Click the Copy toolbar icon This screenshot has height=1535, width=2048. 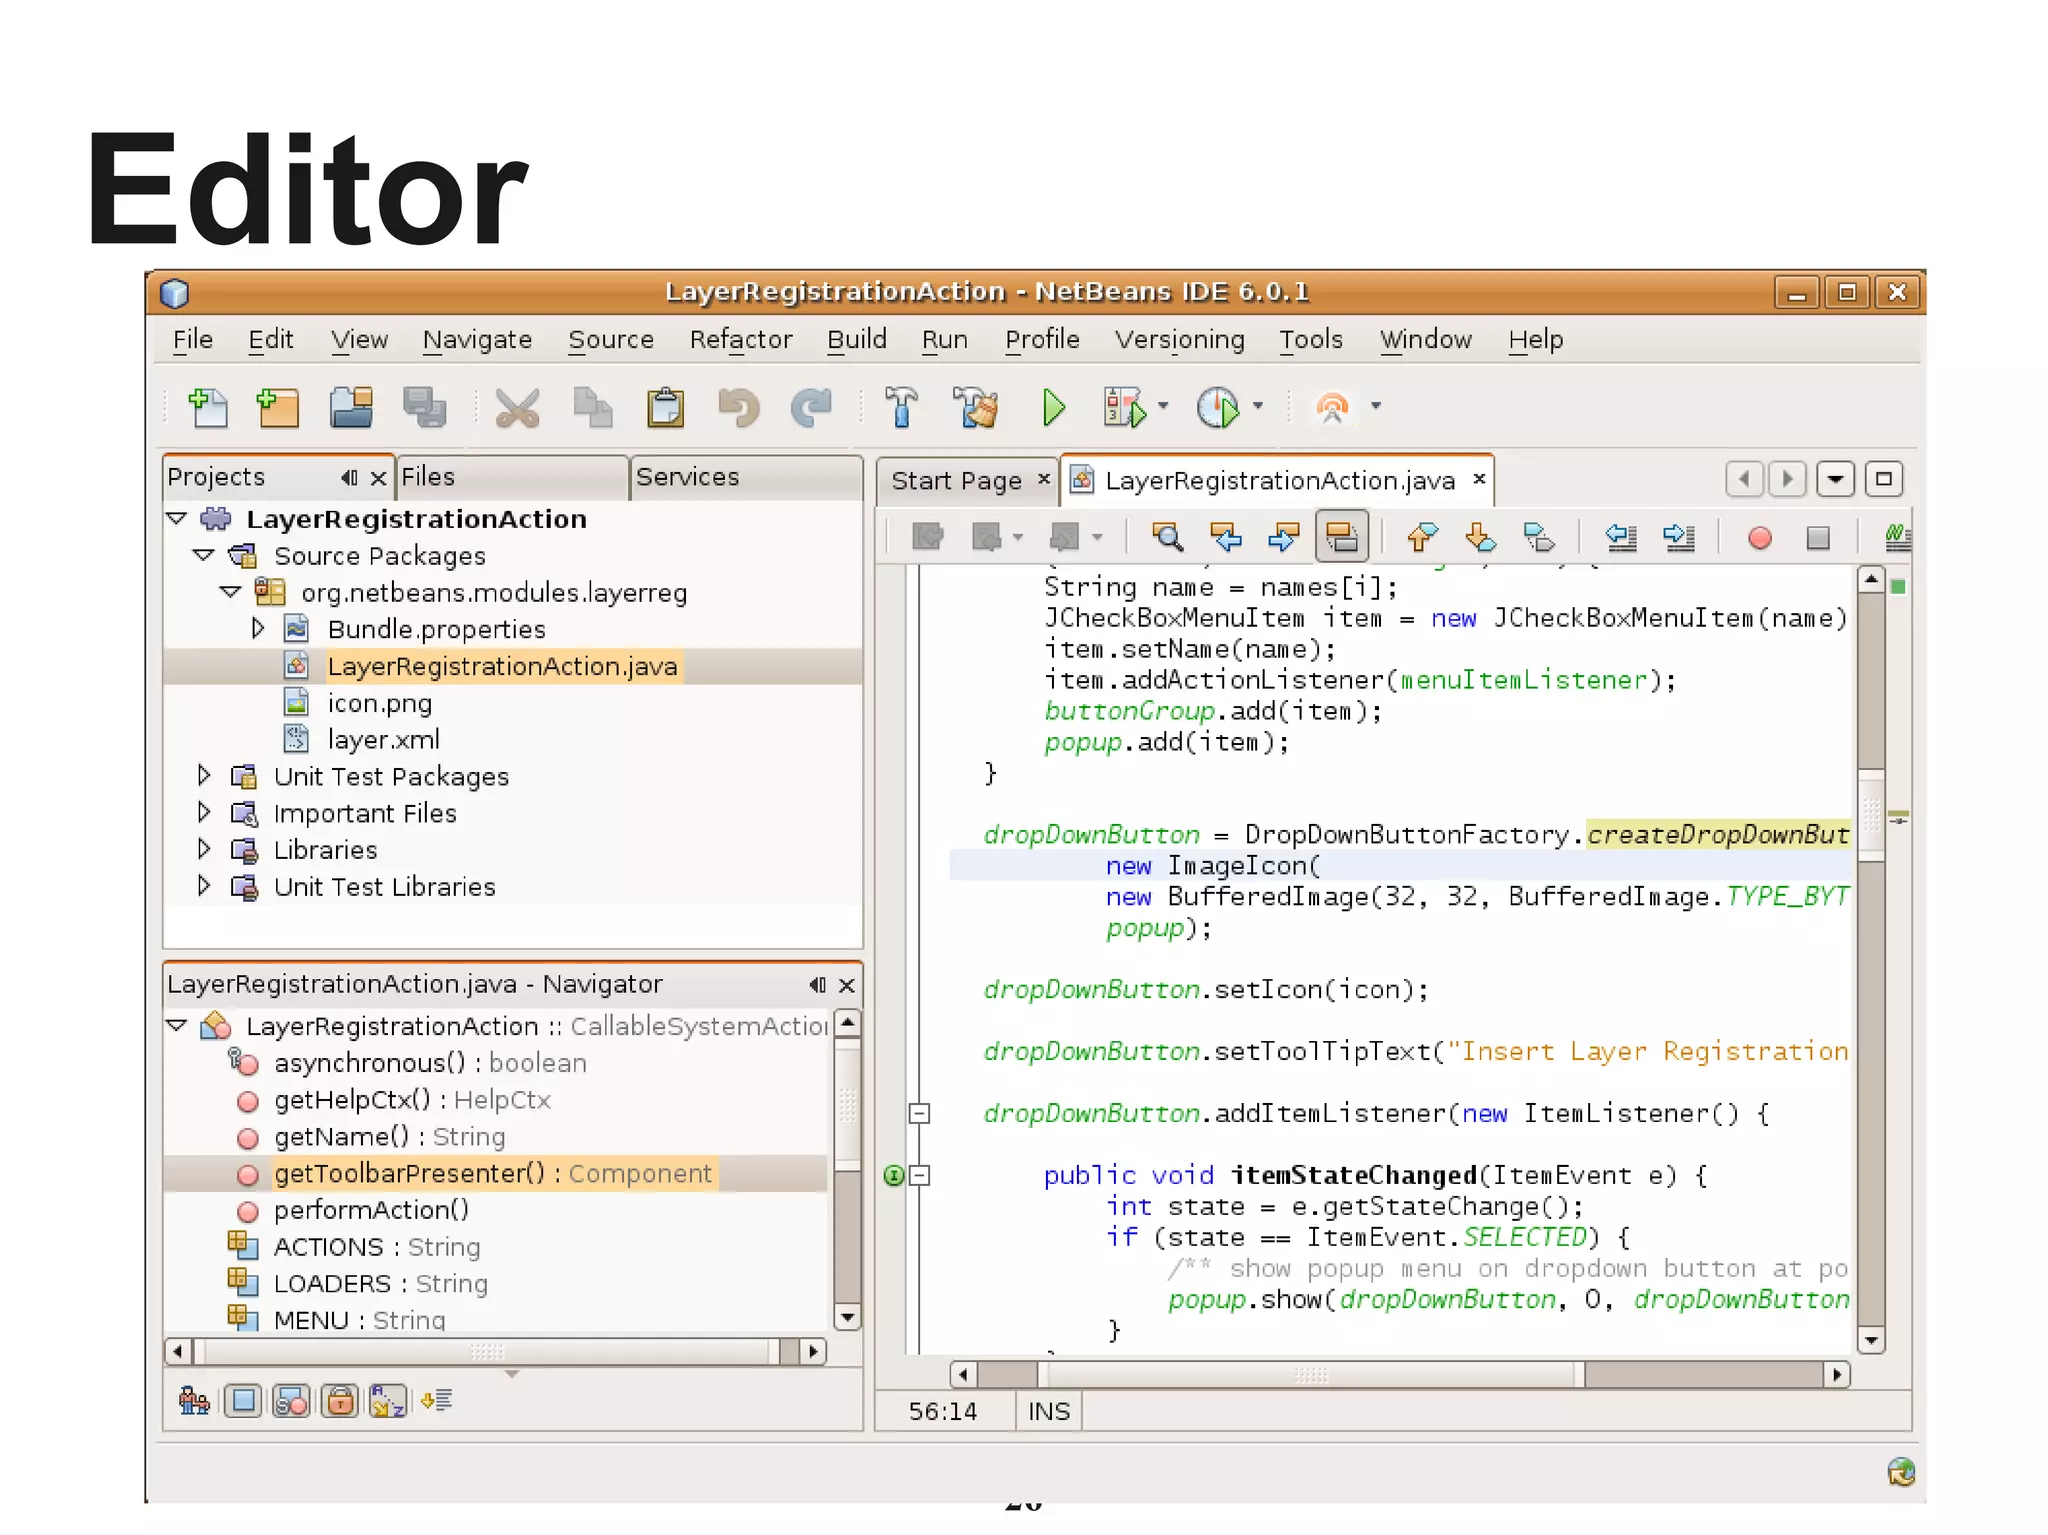tap(593, 407)
